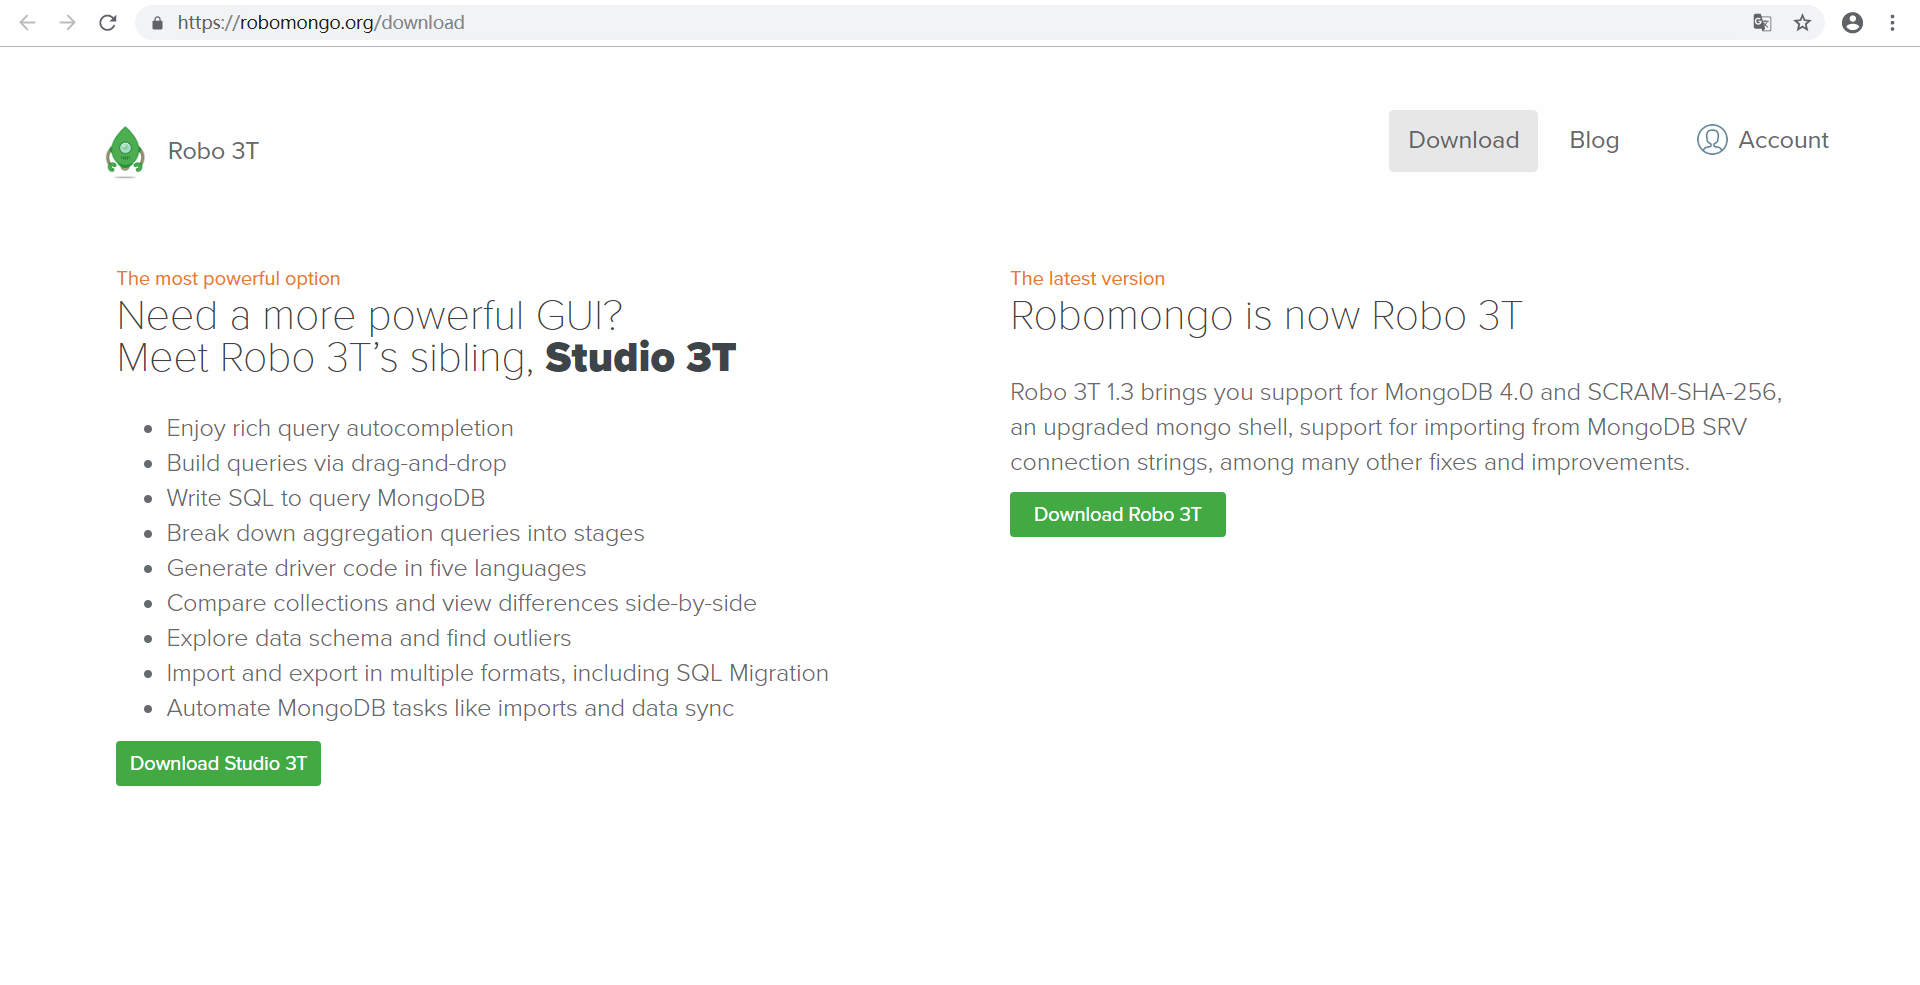
Task: Click 'Compare collections and view differences' item
Action: click(x=461, y=603)
